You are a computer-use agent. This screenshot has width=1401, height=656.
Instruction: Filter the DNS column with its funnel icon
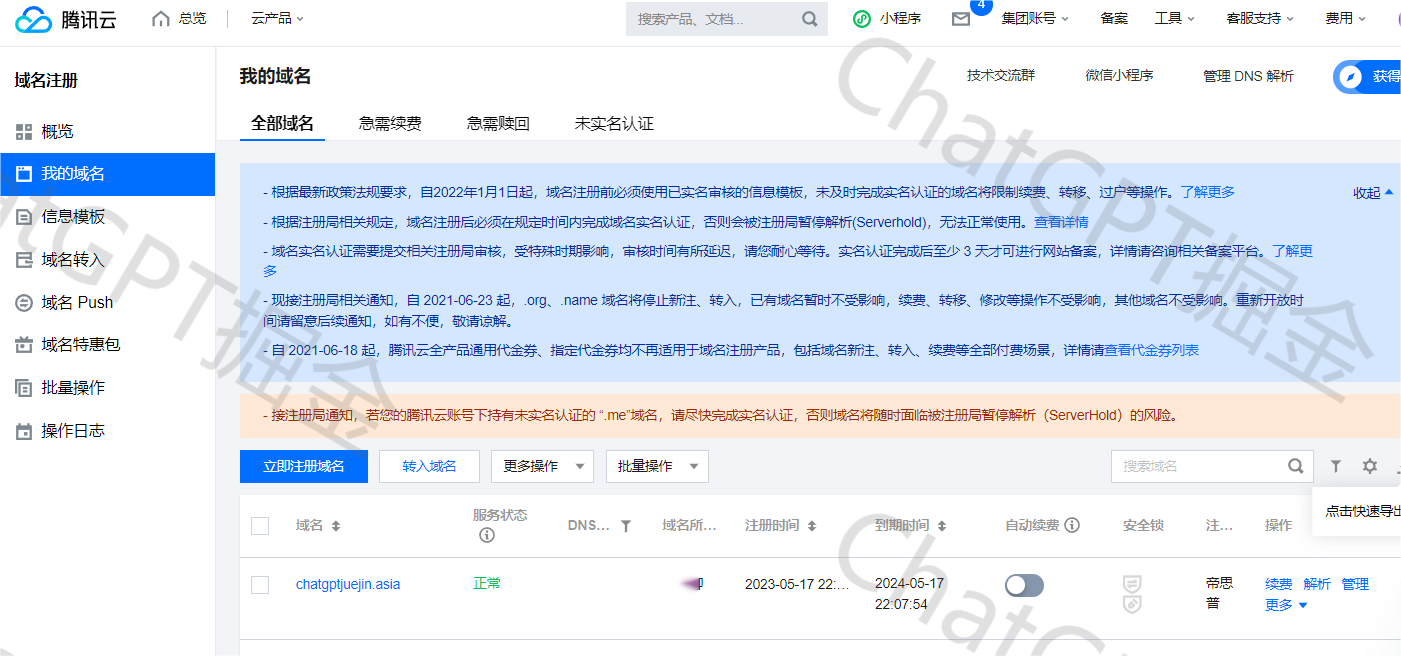626,526
